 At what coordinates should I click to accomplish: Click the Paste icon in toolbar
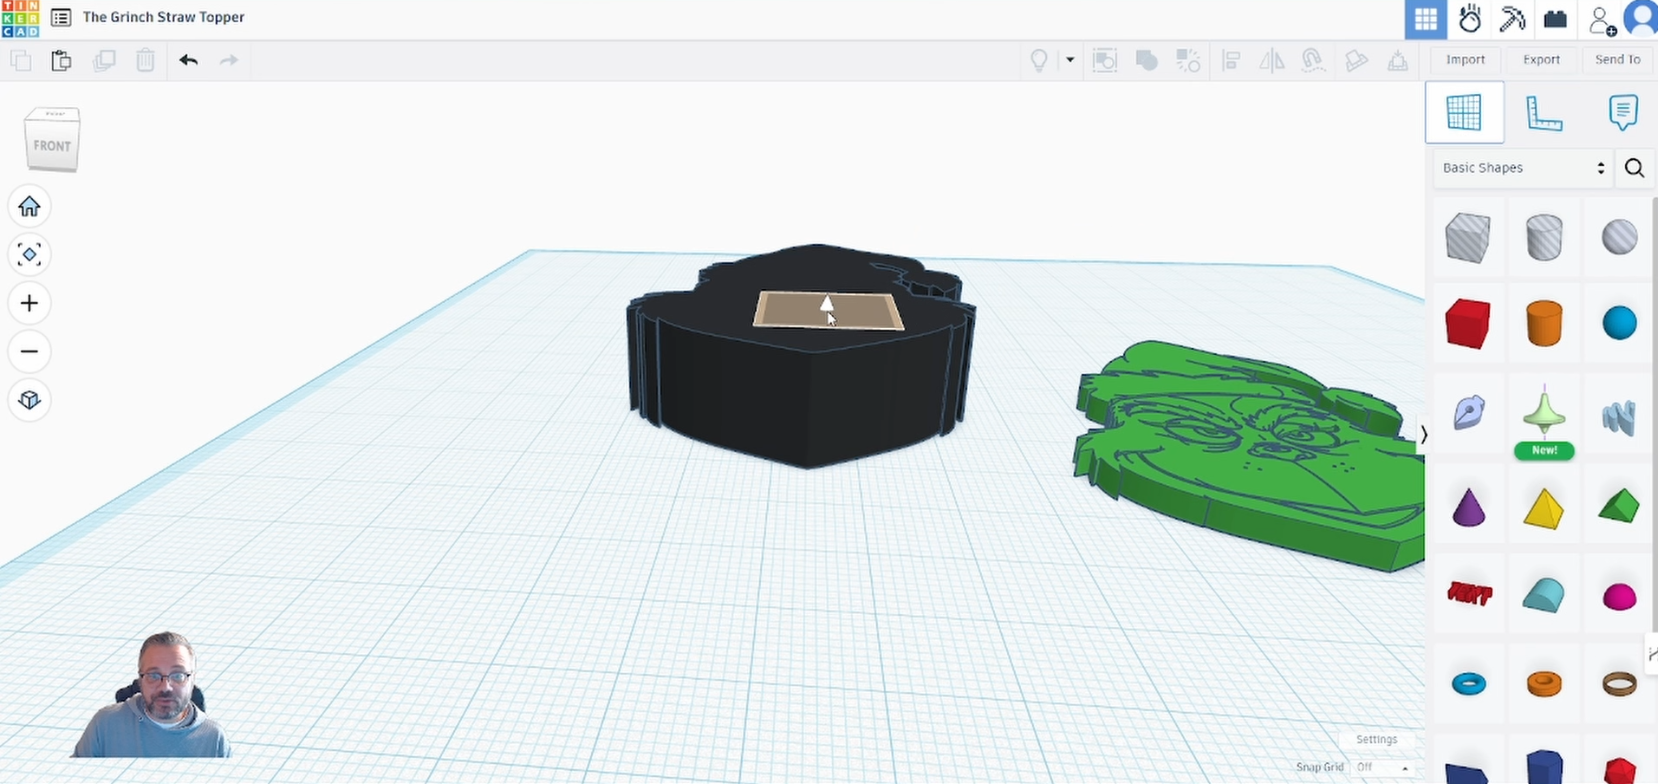[x=61, y=60]
